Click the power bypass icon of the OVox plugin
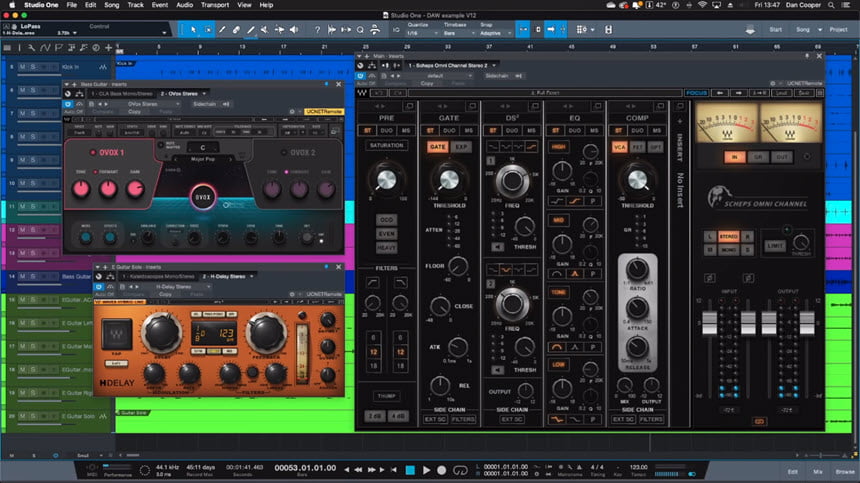Image resolution: width=860 pixels, height=483 pixels. [68, 104]
